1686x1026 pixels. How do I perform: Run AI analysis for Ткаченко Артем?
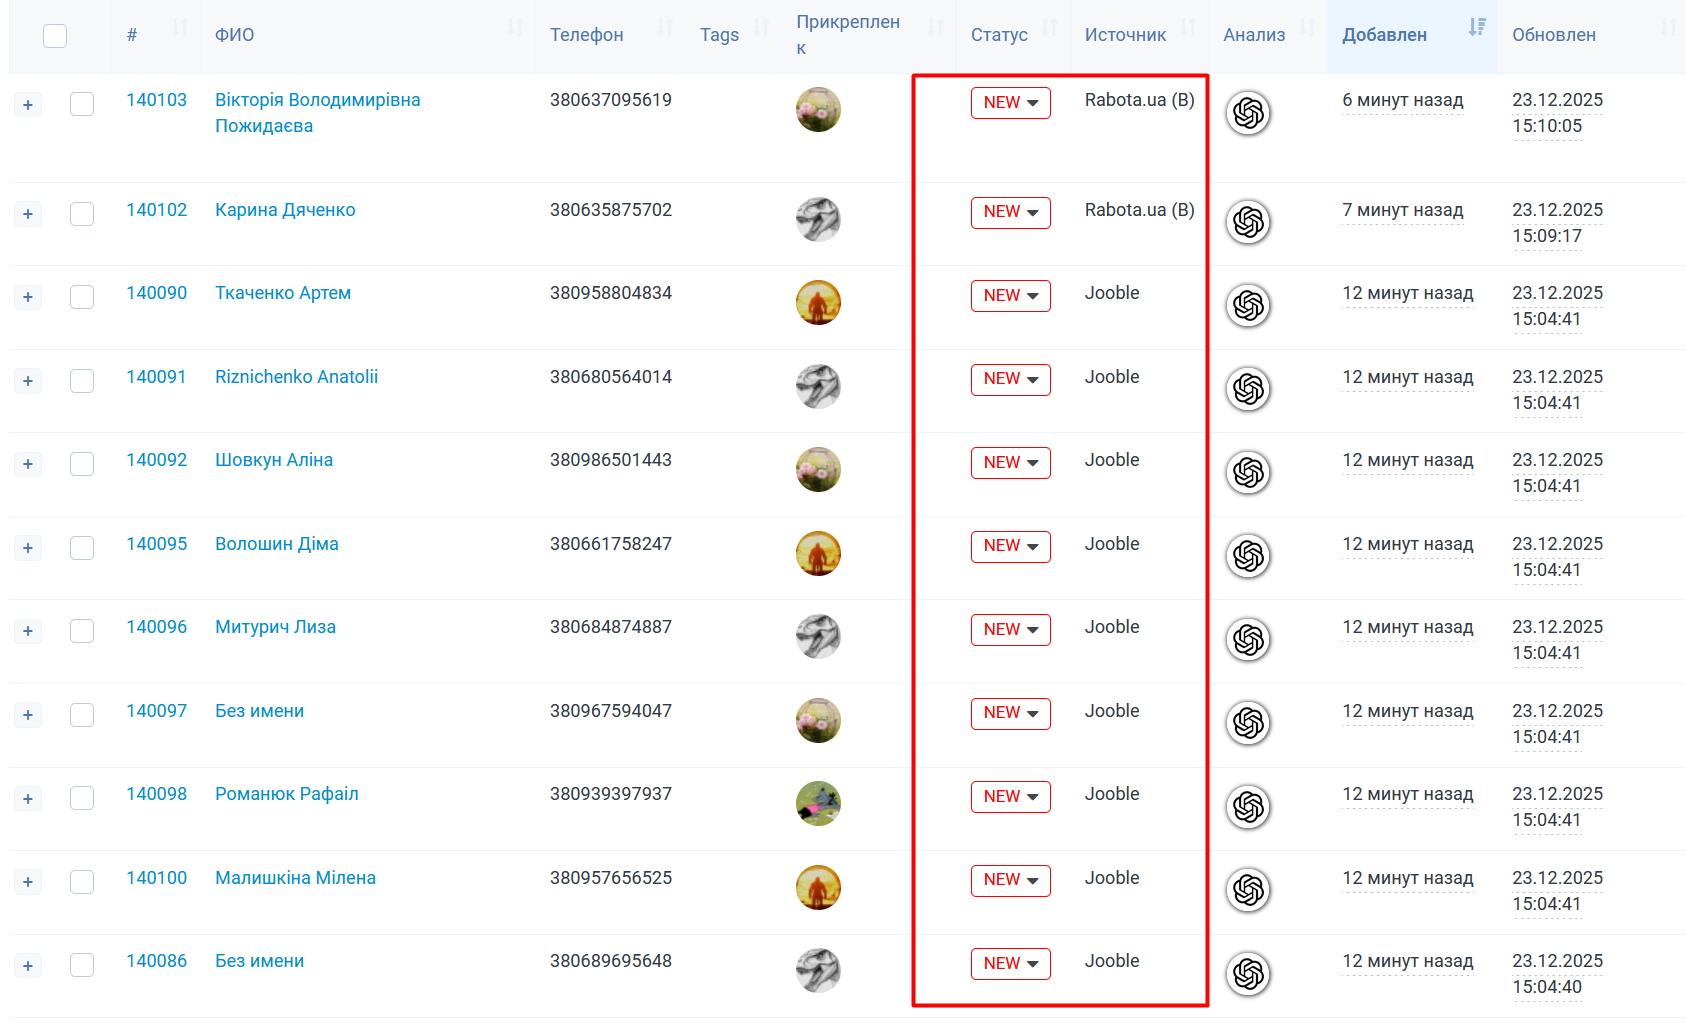click(x=1248, y=306)
